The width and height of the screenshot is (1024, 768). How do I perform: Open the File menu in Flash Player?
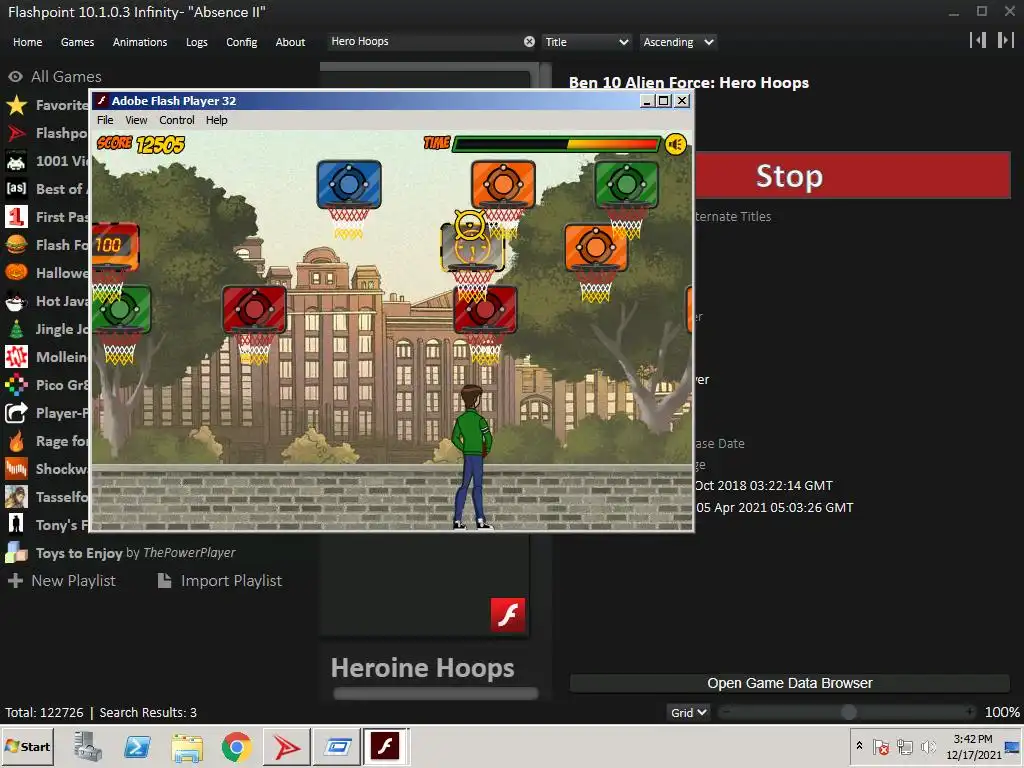[105, 120]
